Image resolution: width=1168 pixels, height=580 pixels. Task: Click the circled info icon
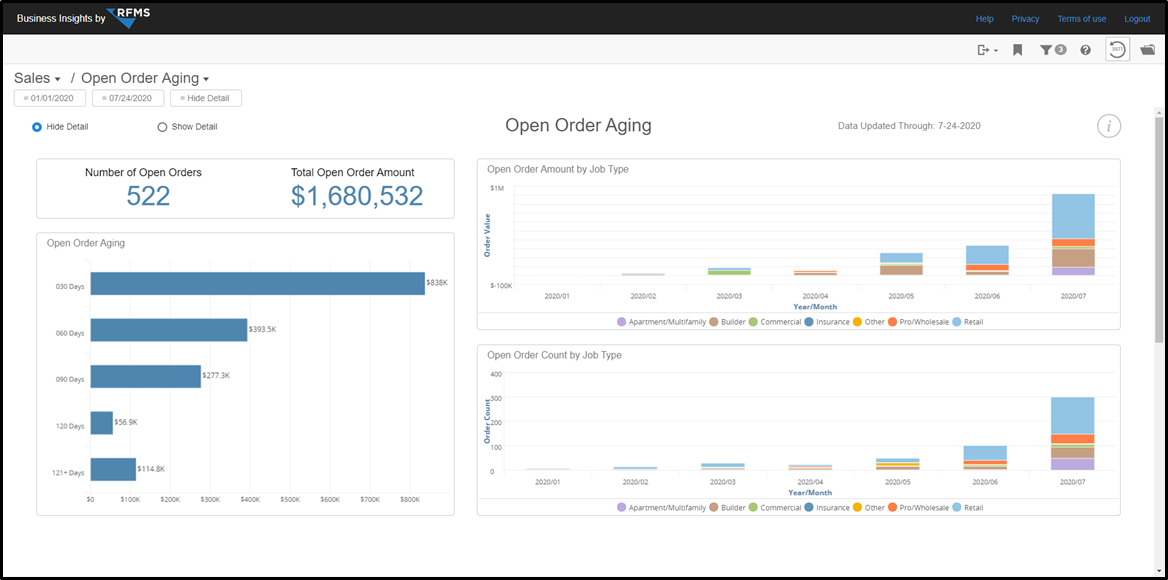pos(1108,127)
